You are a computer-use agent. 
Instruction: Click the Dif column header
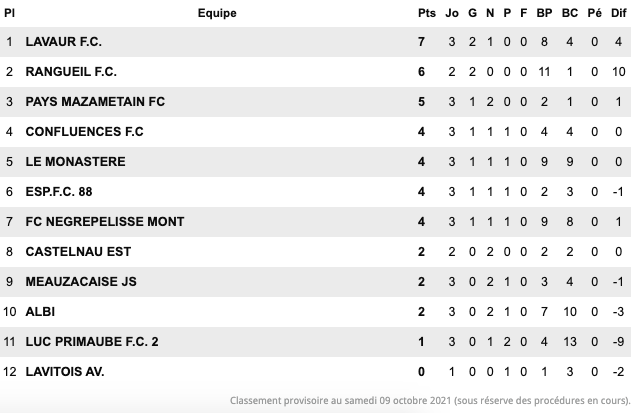click(x=620, y=13)
